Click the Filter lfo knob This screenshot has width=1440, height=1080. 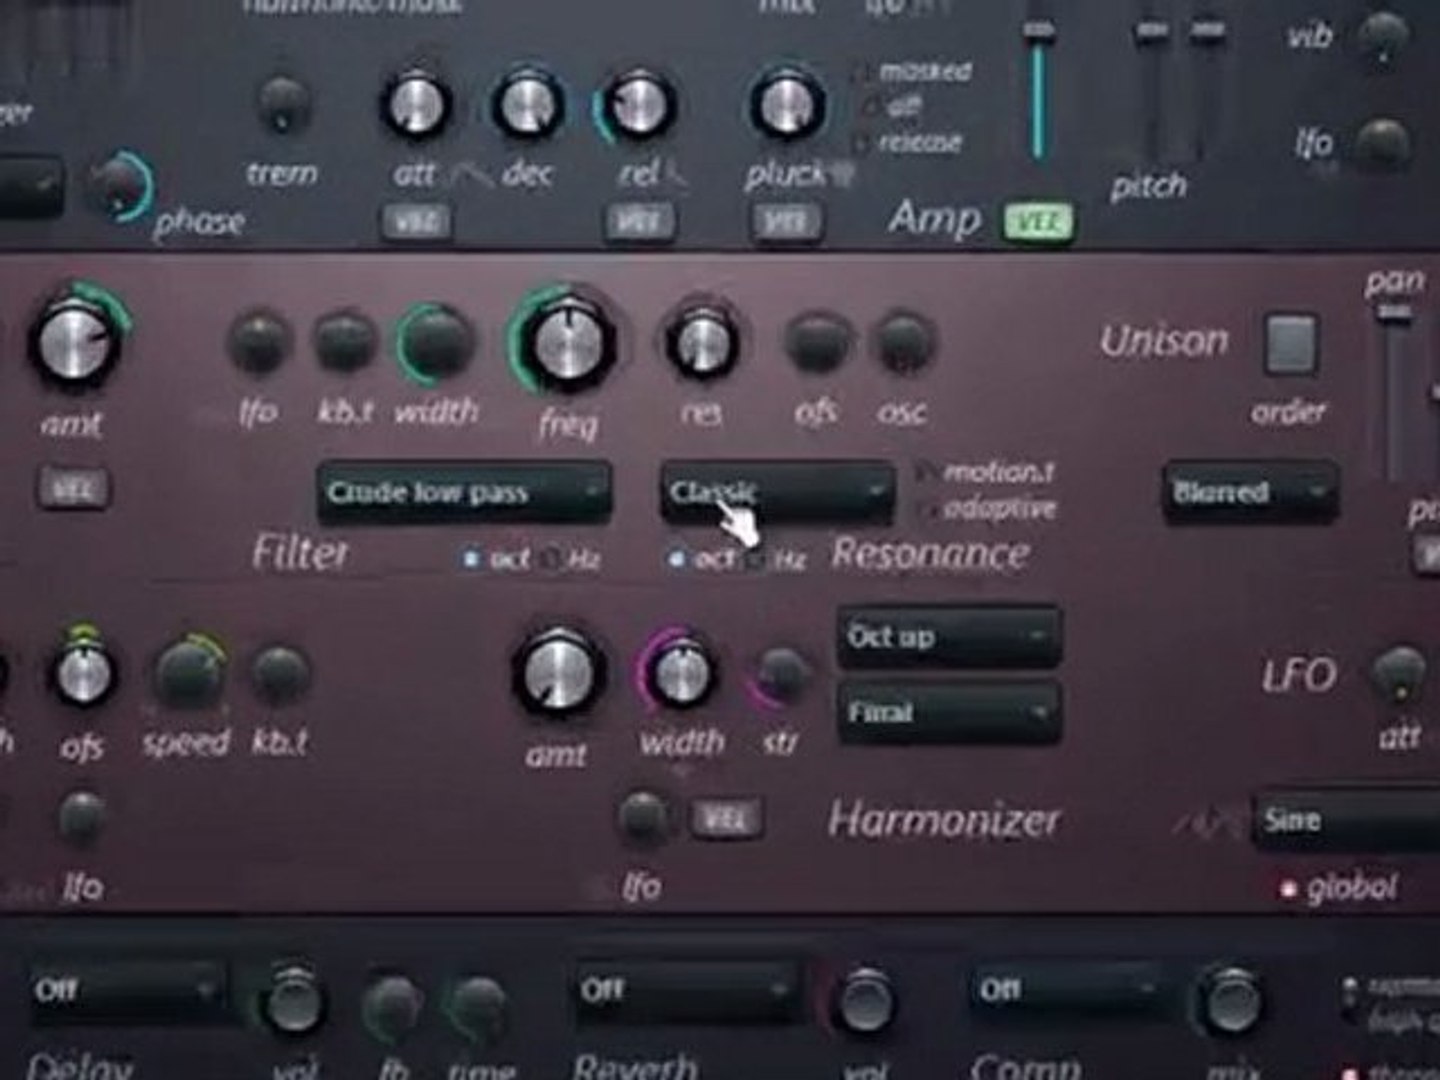[259, 343]
